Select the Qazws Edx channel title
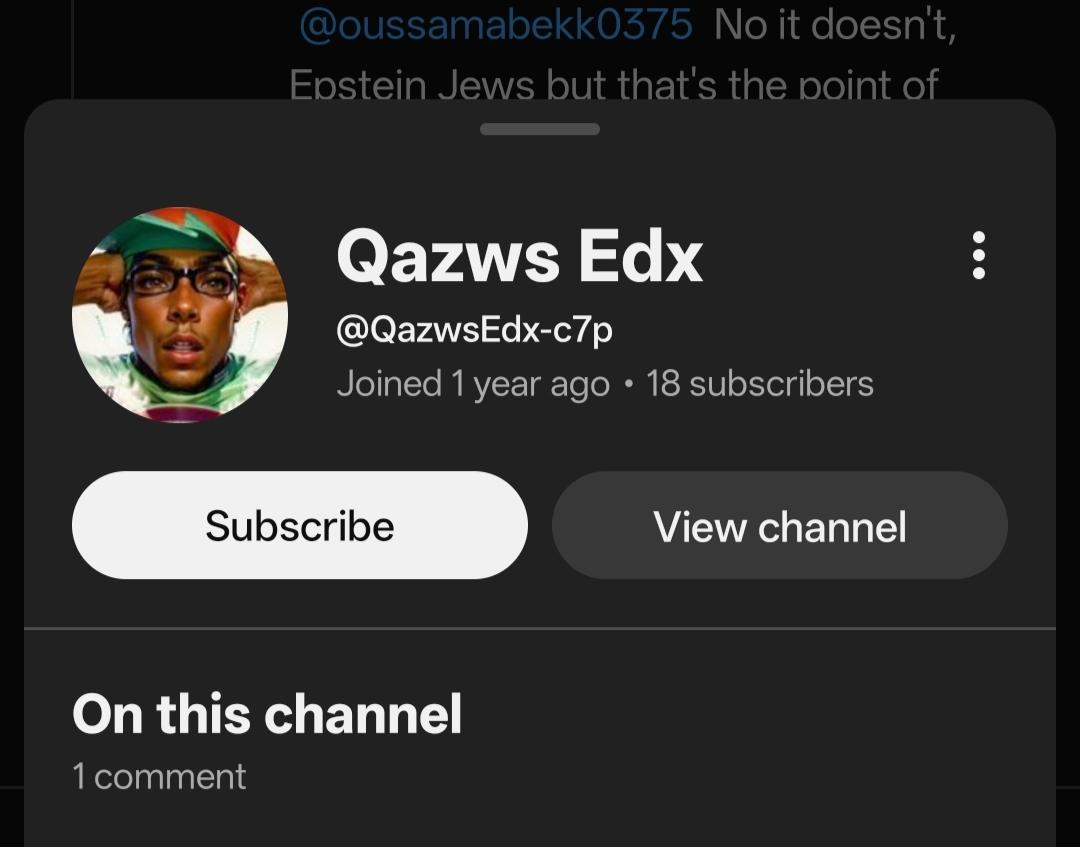 pyautogui.click(x=519, y=256)
